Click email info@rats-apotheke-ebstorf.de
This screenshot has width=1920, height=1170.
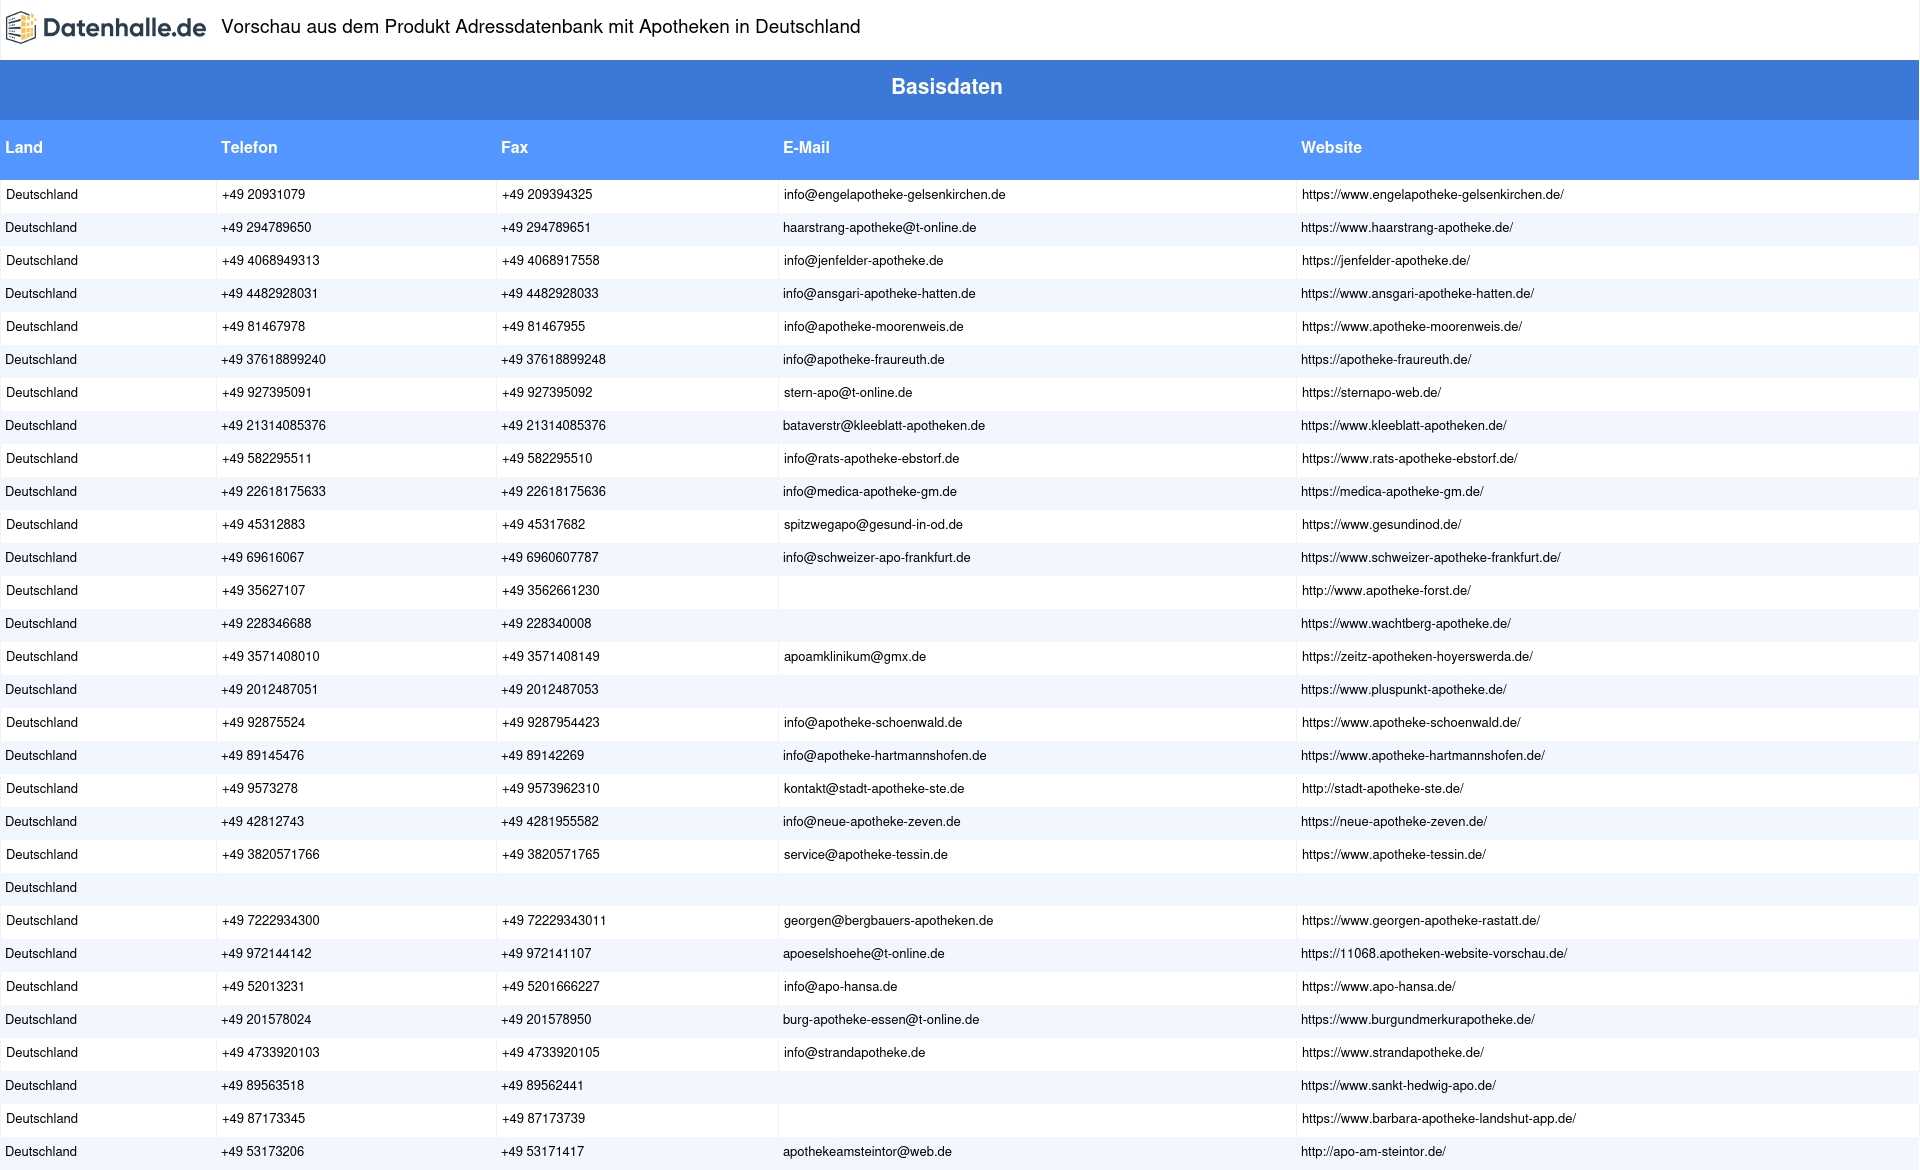click(872, 459)
